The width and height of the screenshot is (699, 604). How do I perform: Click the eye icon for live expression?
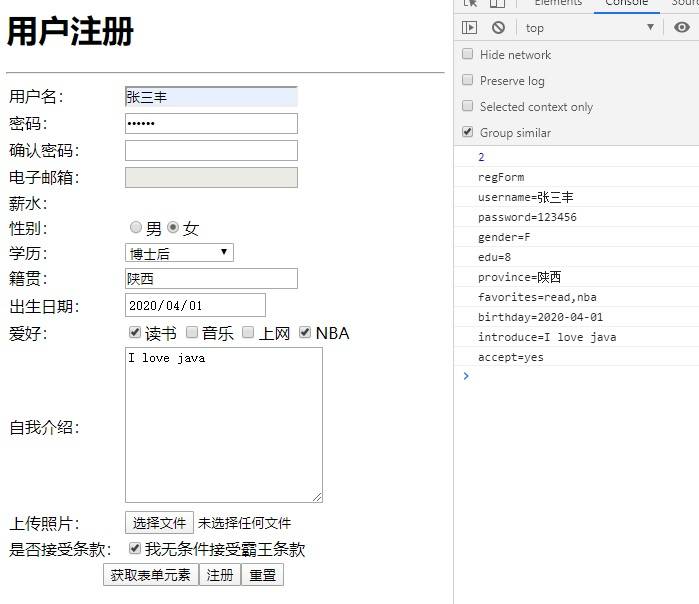tap(682, 28)
